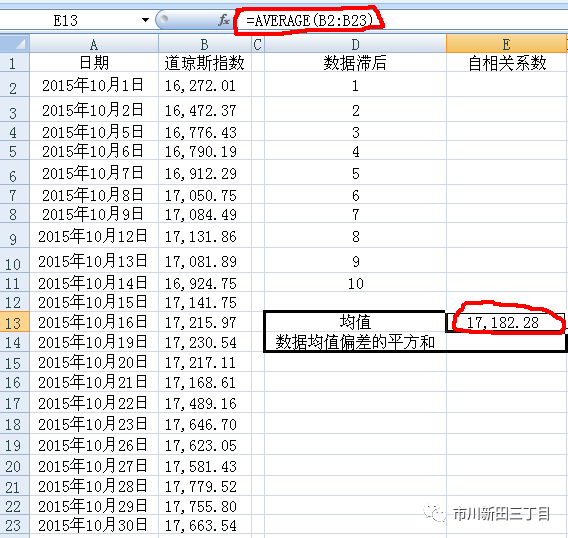The image size is (568, 538).
Task: Select column D header
Action: [355, 44]
